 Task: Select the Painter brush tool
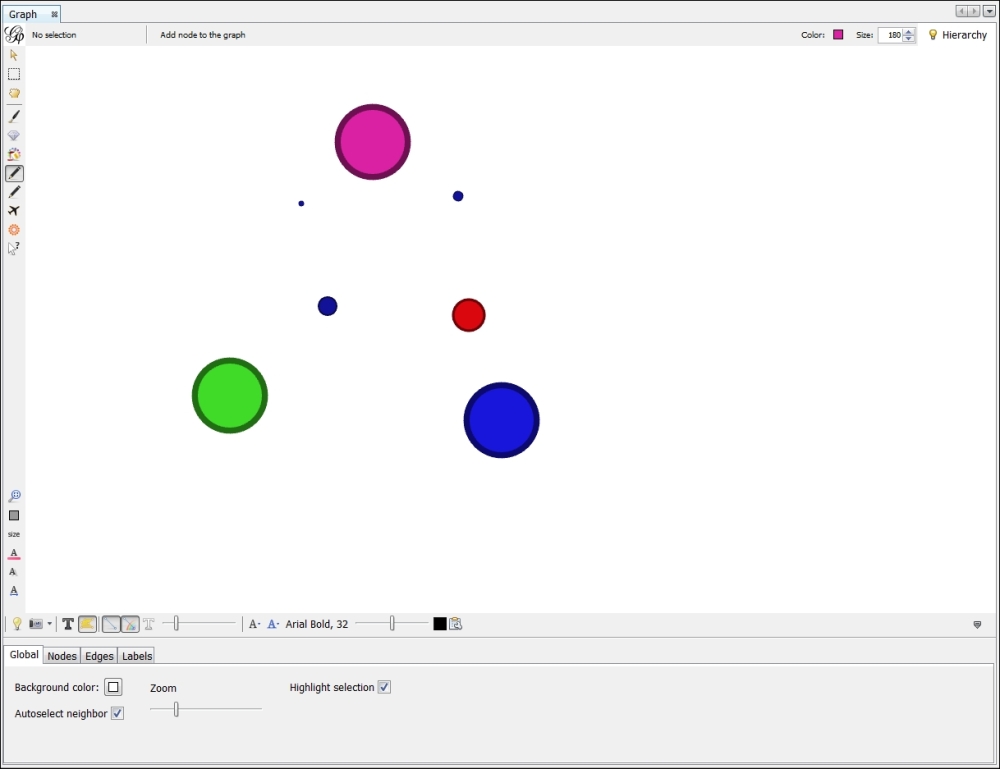[x=14, y=116]
